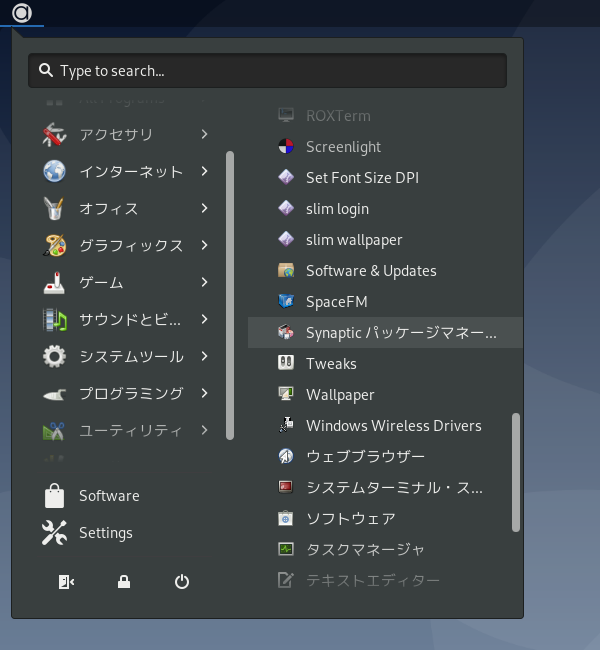The height and width of the screenshot is (650, 600).
Task: Click the システムターミナル terminal icon
Action: click(x=286, y=487)
